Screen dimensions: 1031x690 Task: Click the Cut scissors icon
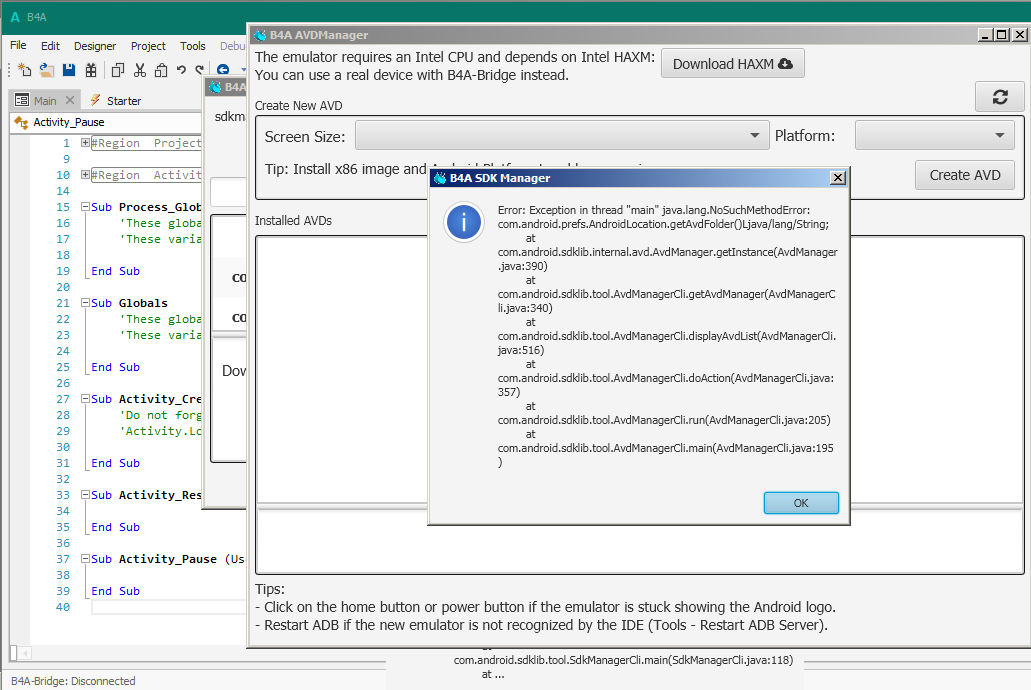139,69
